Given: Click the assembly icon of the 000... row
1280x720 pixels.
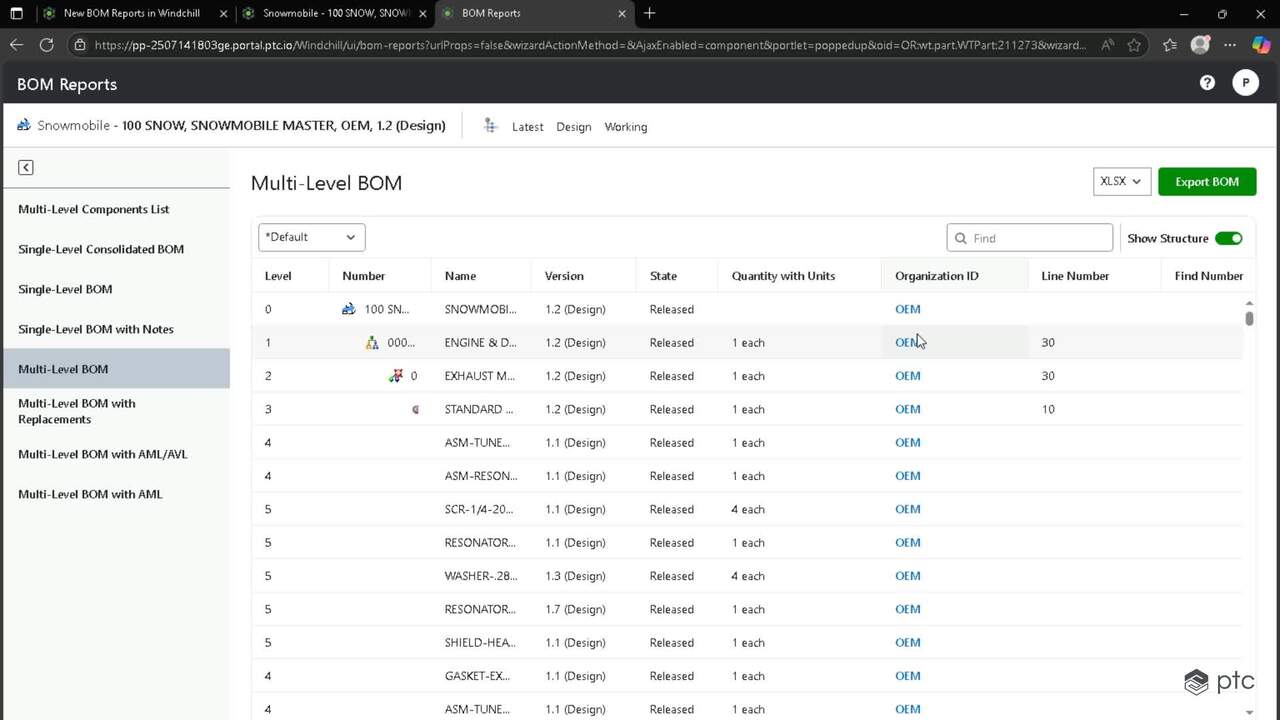Looking at the screenshot, I should pos(372,342).
